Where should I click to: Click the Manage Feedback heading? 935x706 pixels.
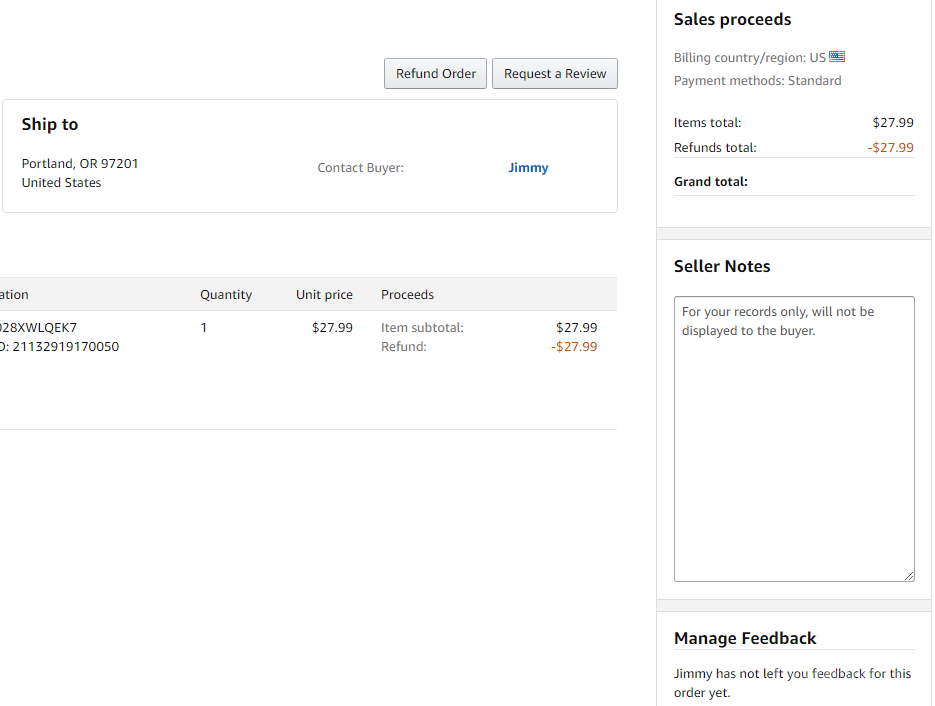pos(745,638)
